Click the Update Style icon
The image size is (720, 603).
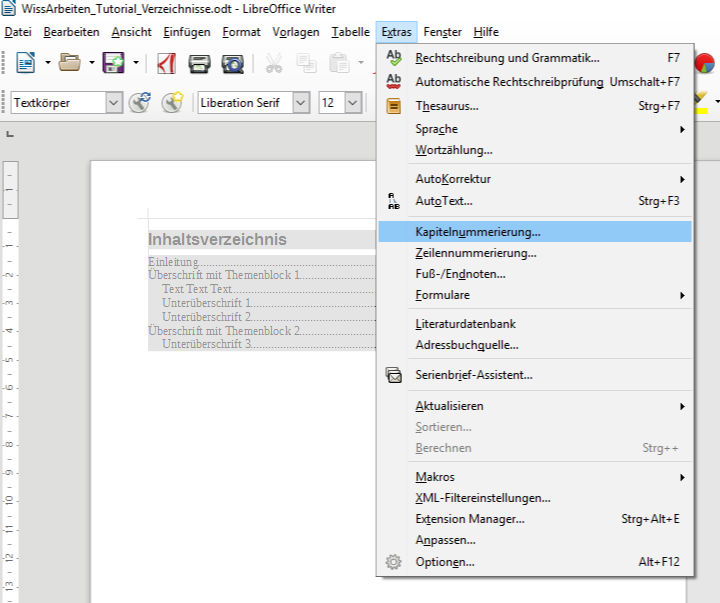tap(140, 102)
